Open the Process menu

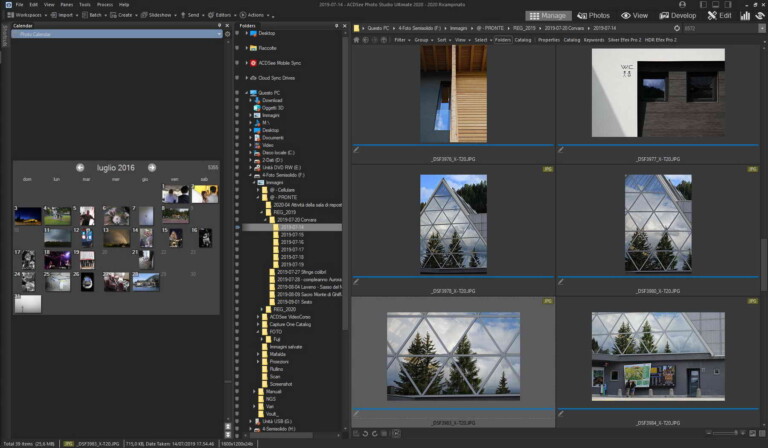105,4
